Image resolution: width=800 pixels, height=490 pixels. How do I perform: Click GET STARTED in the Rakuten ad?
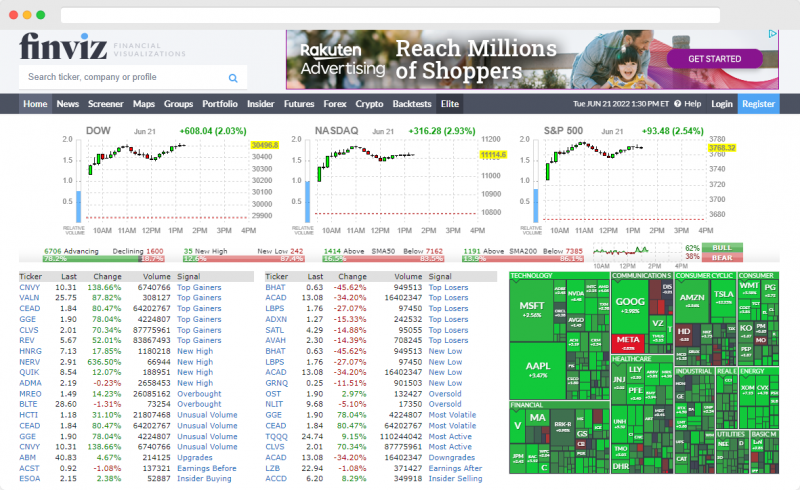click(x=714, y=59)
